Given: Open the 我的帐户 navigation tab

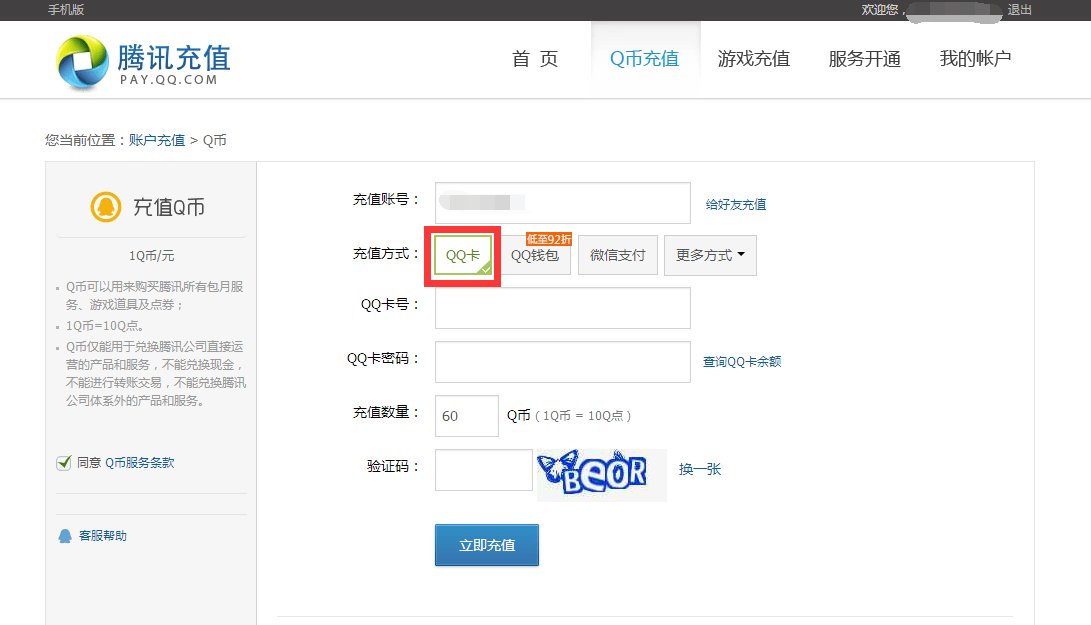Looking at the screenshot, I should pyautogui.click(x=975, y=59).
